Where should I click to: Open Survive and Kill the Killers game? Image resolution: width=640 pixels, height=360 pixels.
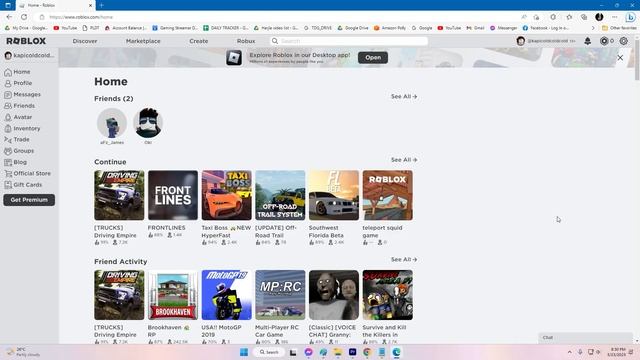387,295
